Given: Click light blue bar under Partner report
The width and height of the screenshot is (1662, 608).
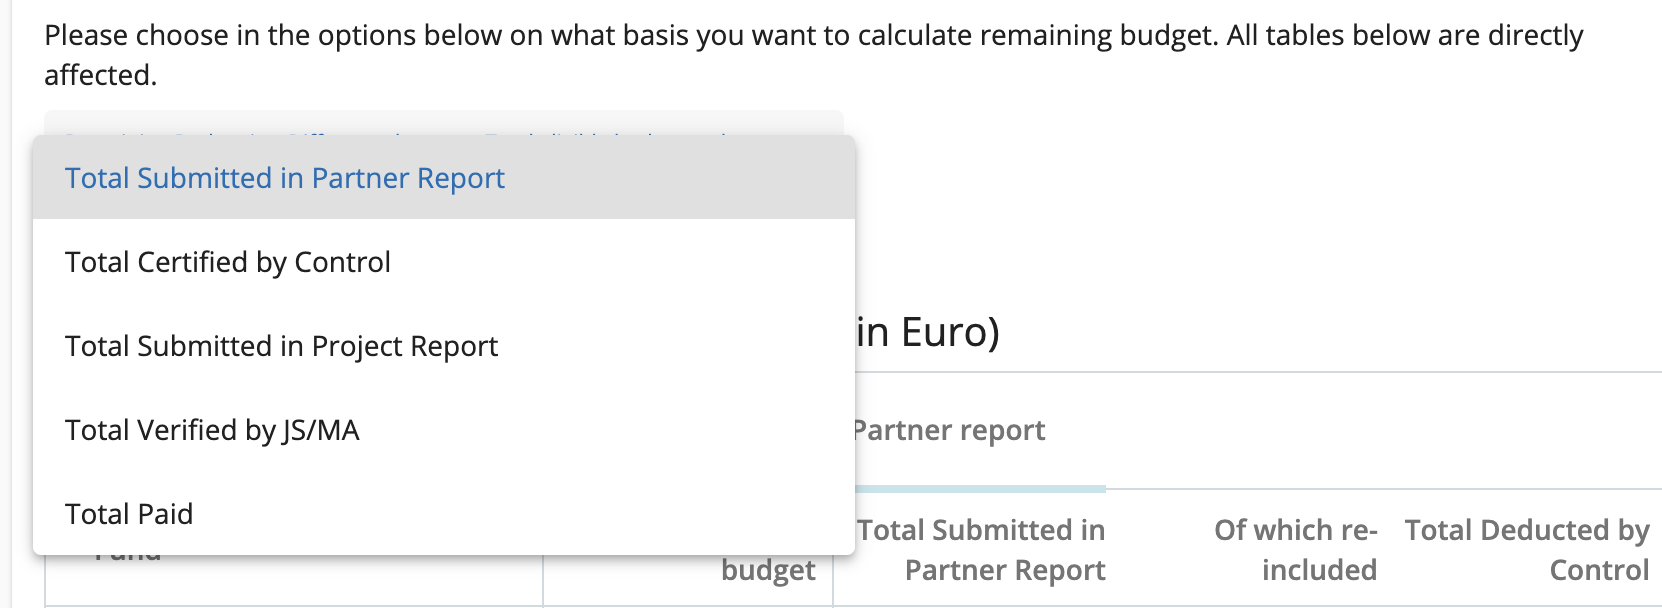Looking at the screenshot, I should 980,489.
